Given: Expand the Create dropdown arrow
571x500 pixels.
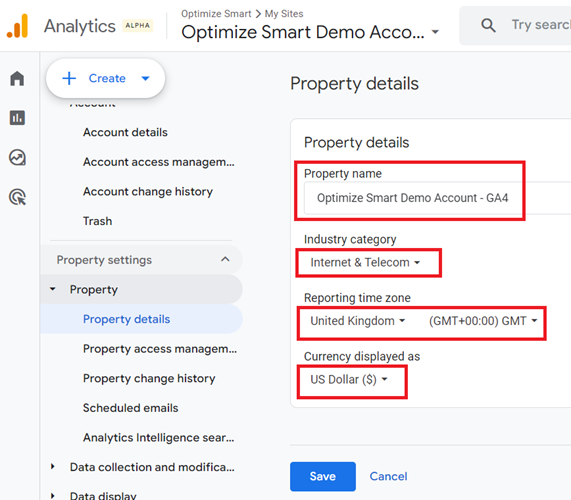Looking at the screenshot, I should point(145,78).
